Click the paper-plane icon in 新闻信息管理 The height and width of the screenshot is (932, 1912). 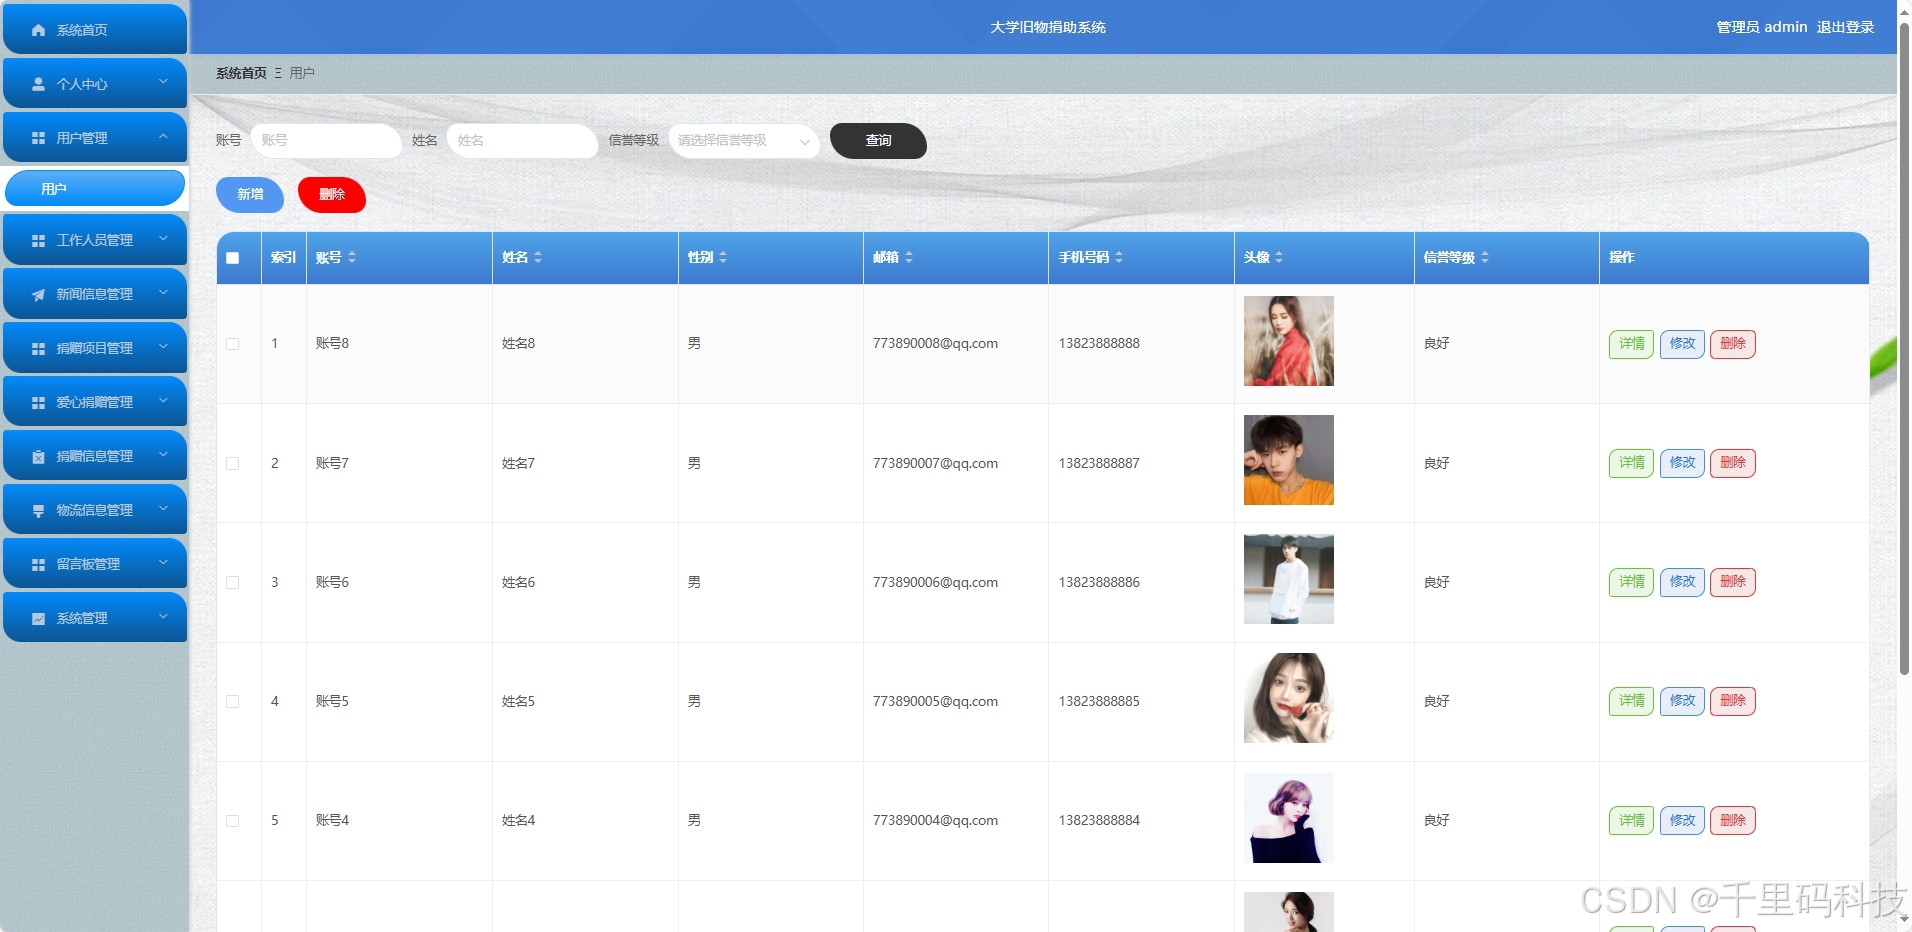click(x=38, y=295)
